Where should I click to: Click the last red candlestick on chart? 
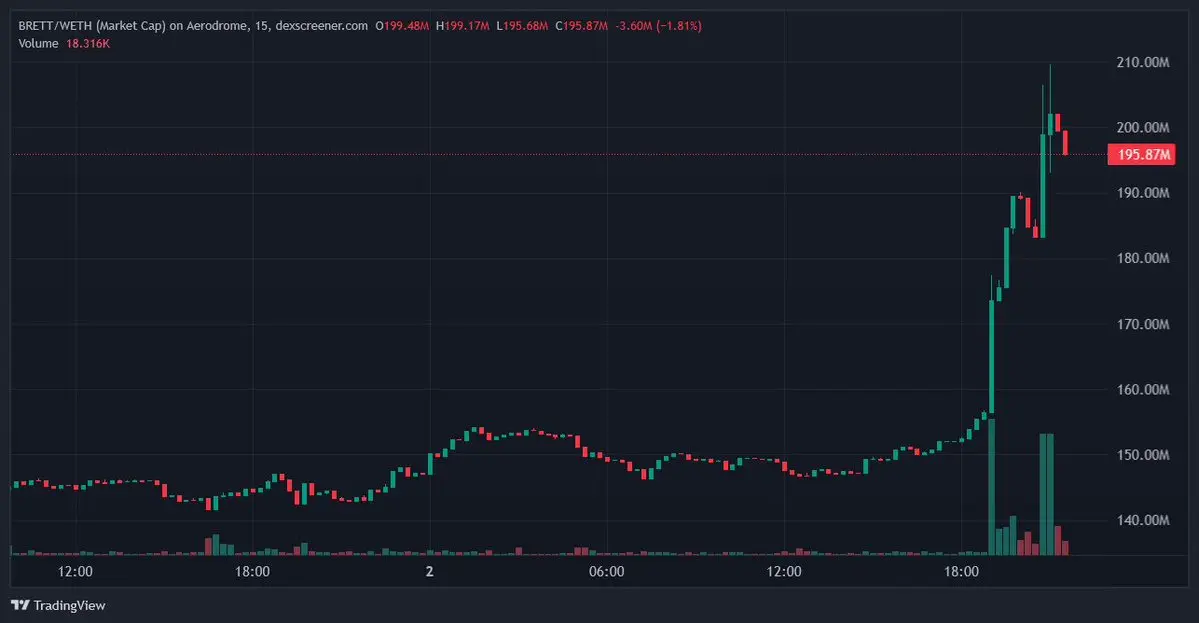1065,142
